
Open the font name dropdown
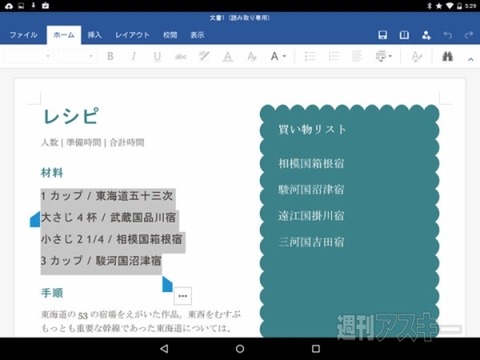(x=28, y=56)
